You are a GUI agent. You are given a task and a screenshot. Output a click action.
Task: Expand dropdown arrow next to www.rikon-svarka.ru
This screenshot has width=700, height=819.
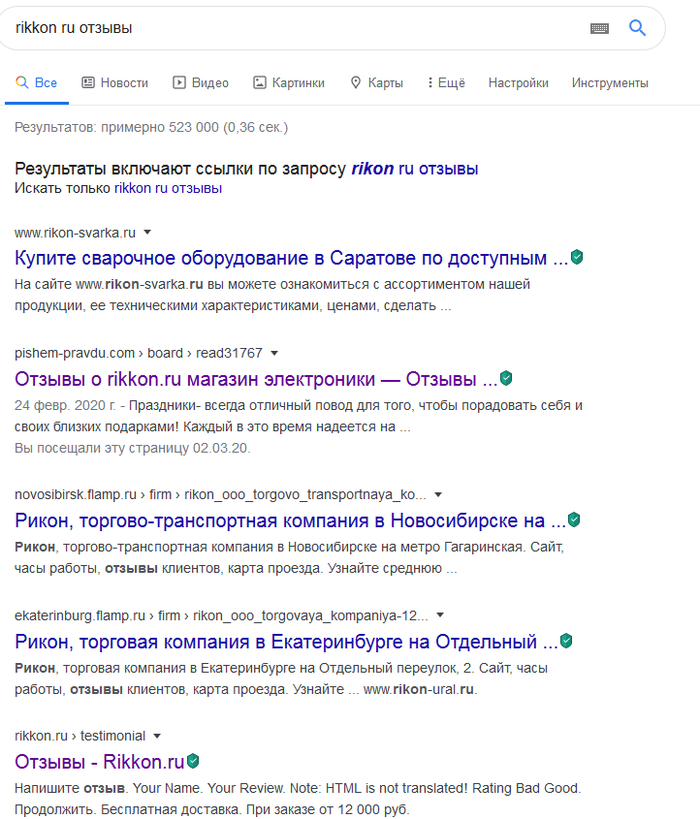click(147, 232)
